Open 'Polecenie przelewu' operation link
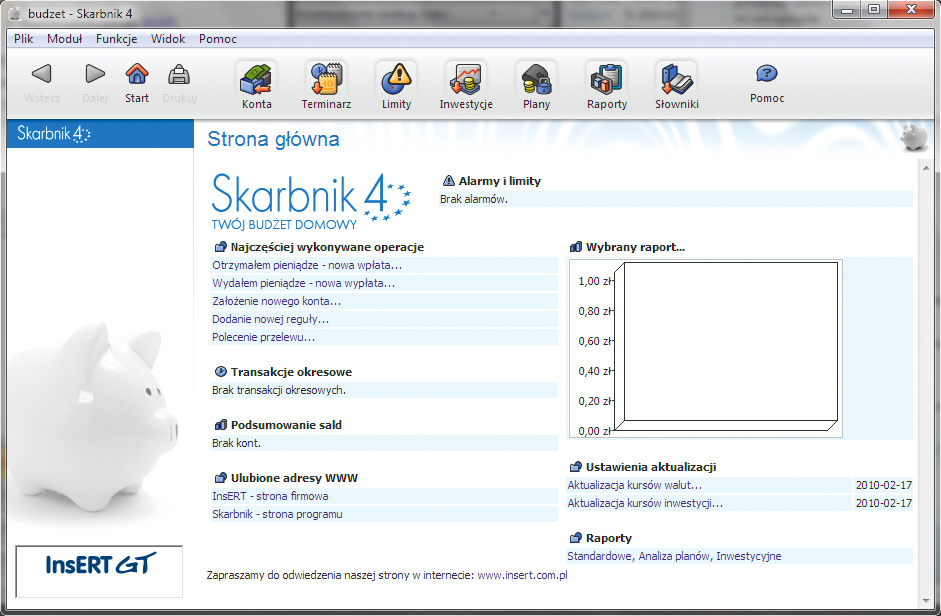Viewport: 941px width, 616px height. point(263,337)
